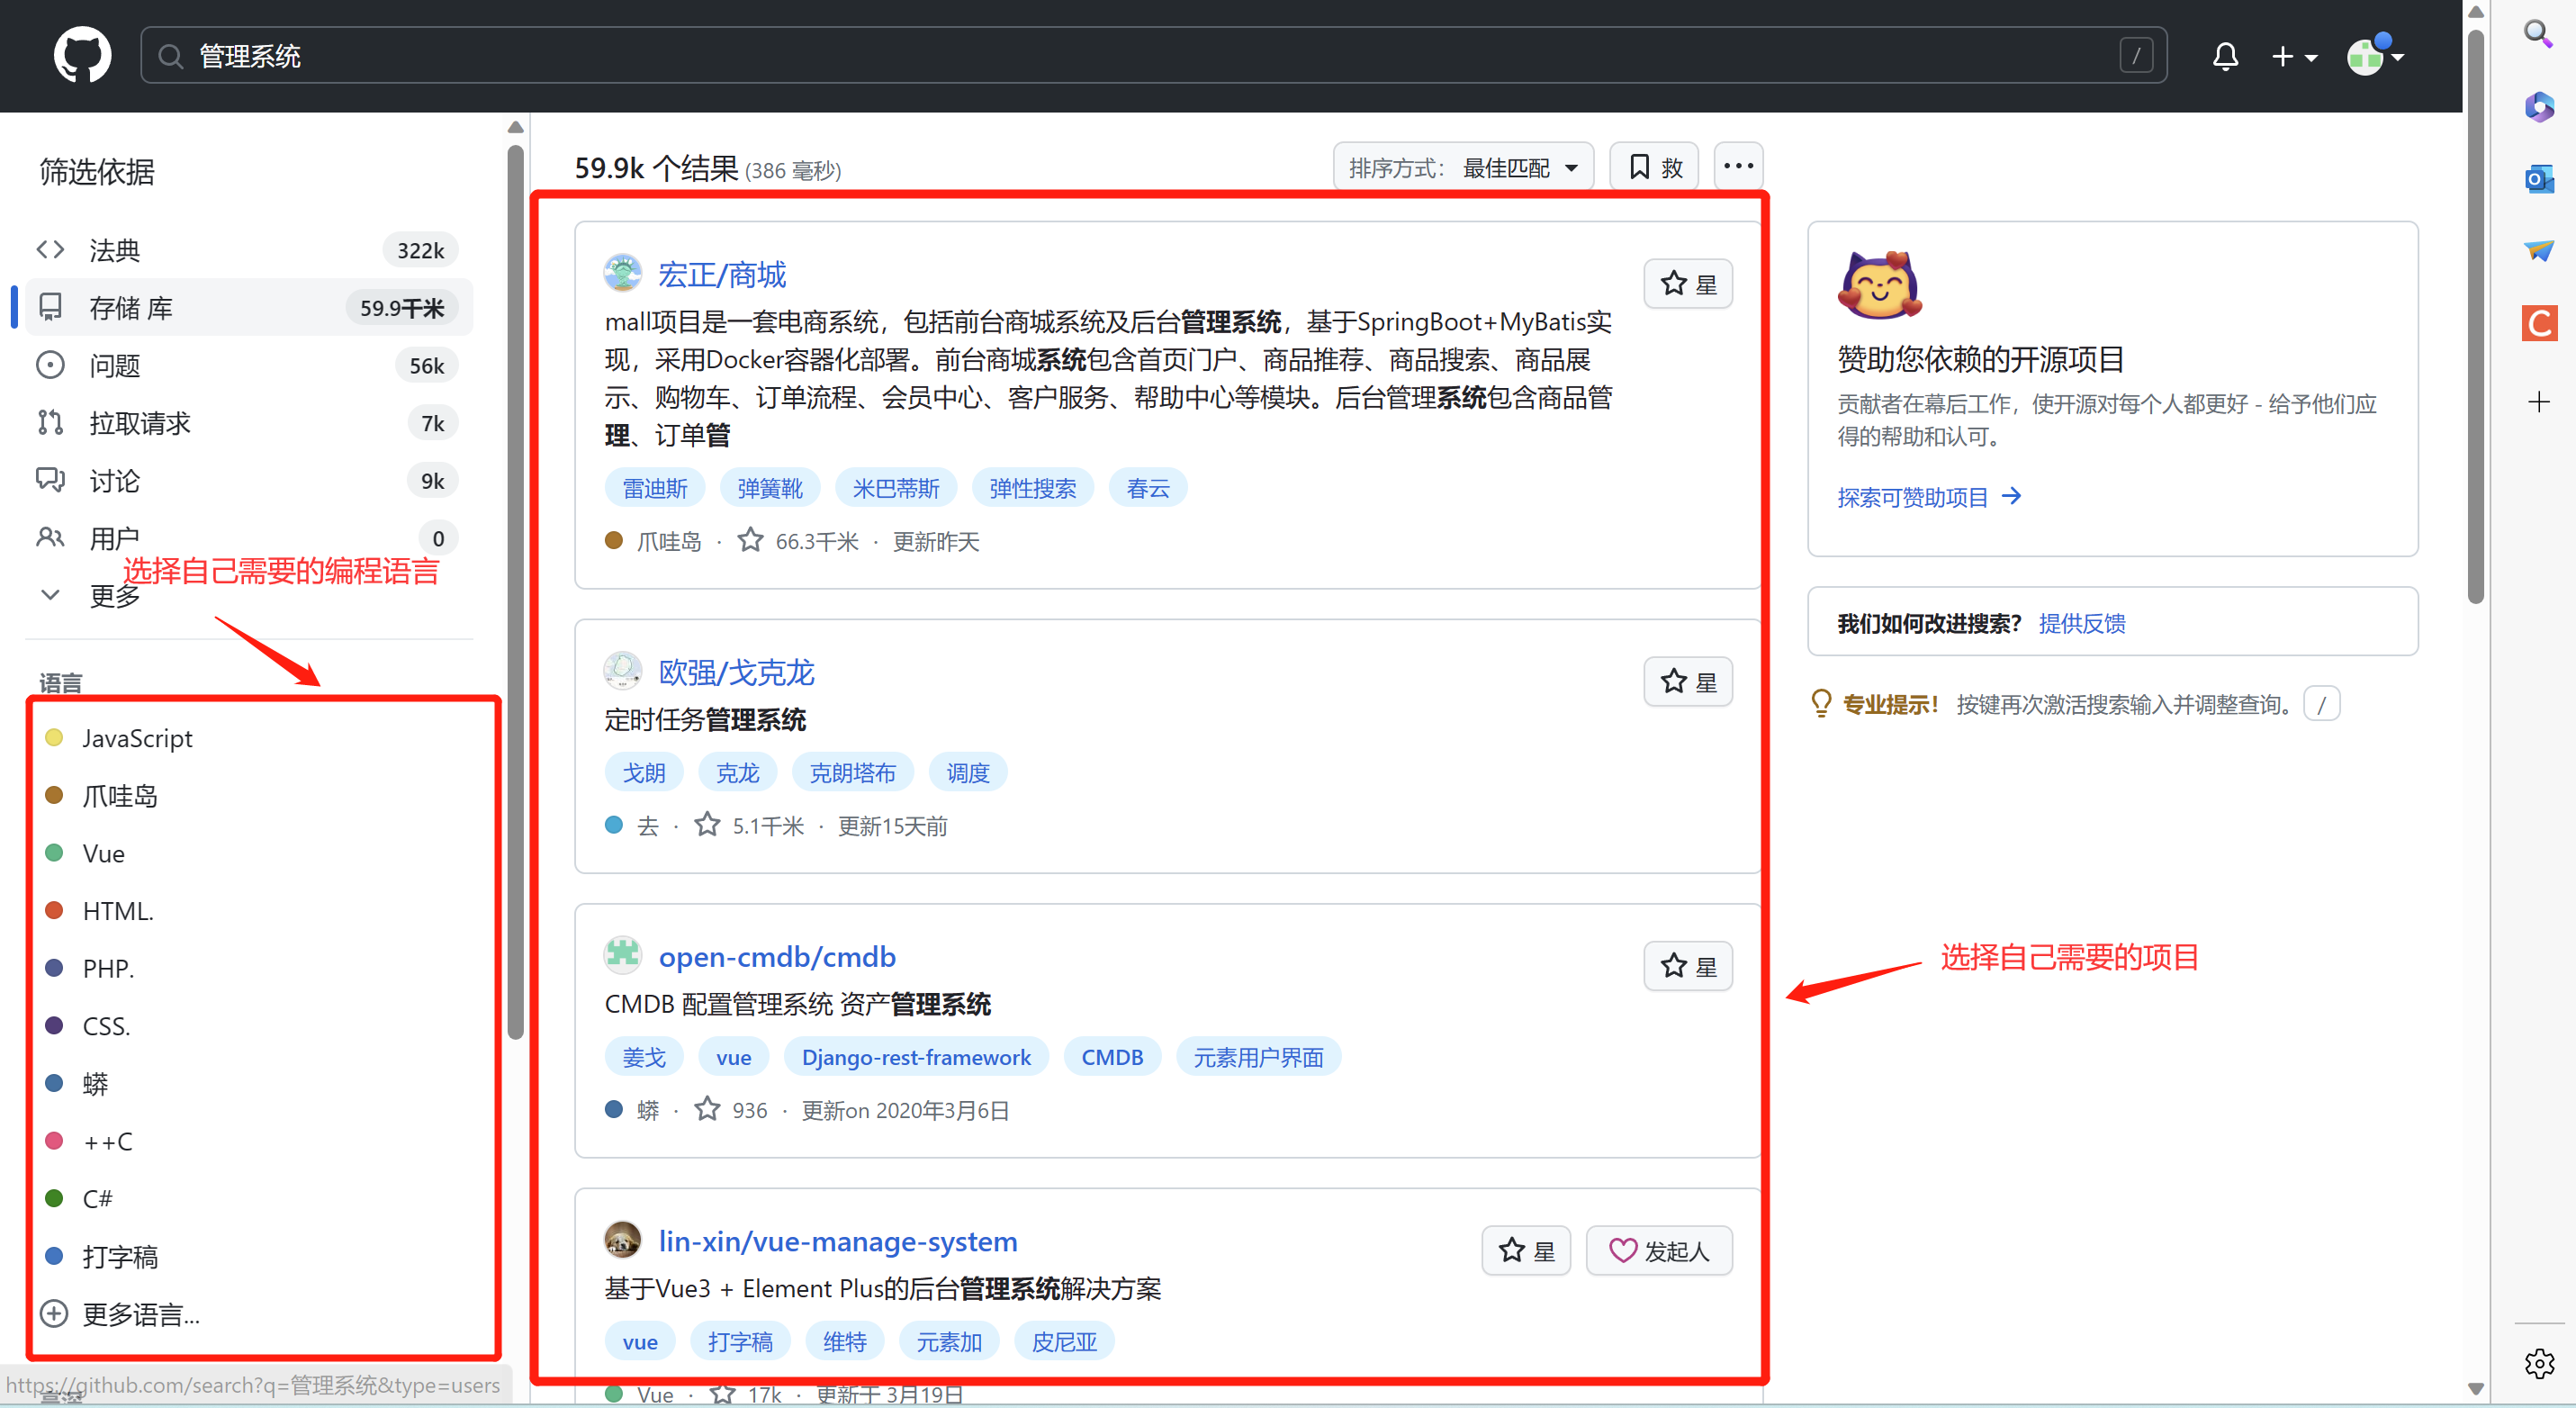Image resolution: width=2576 pixels, height=1408 pixels.
Task: Click the search input containing 管理系统
Action: (1150, 56)
